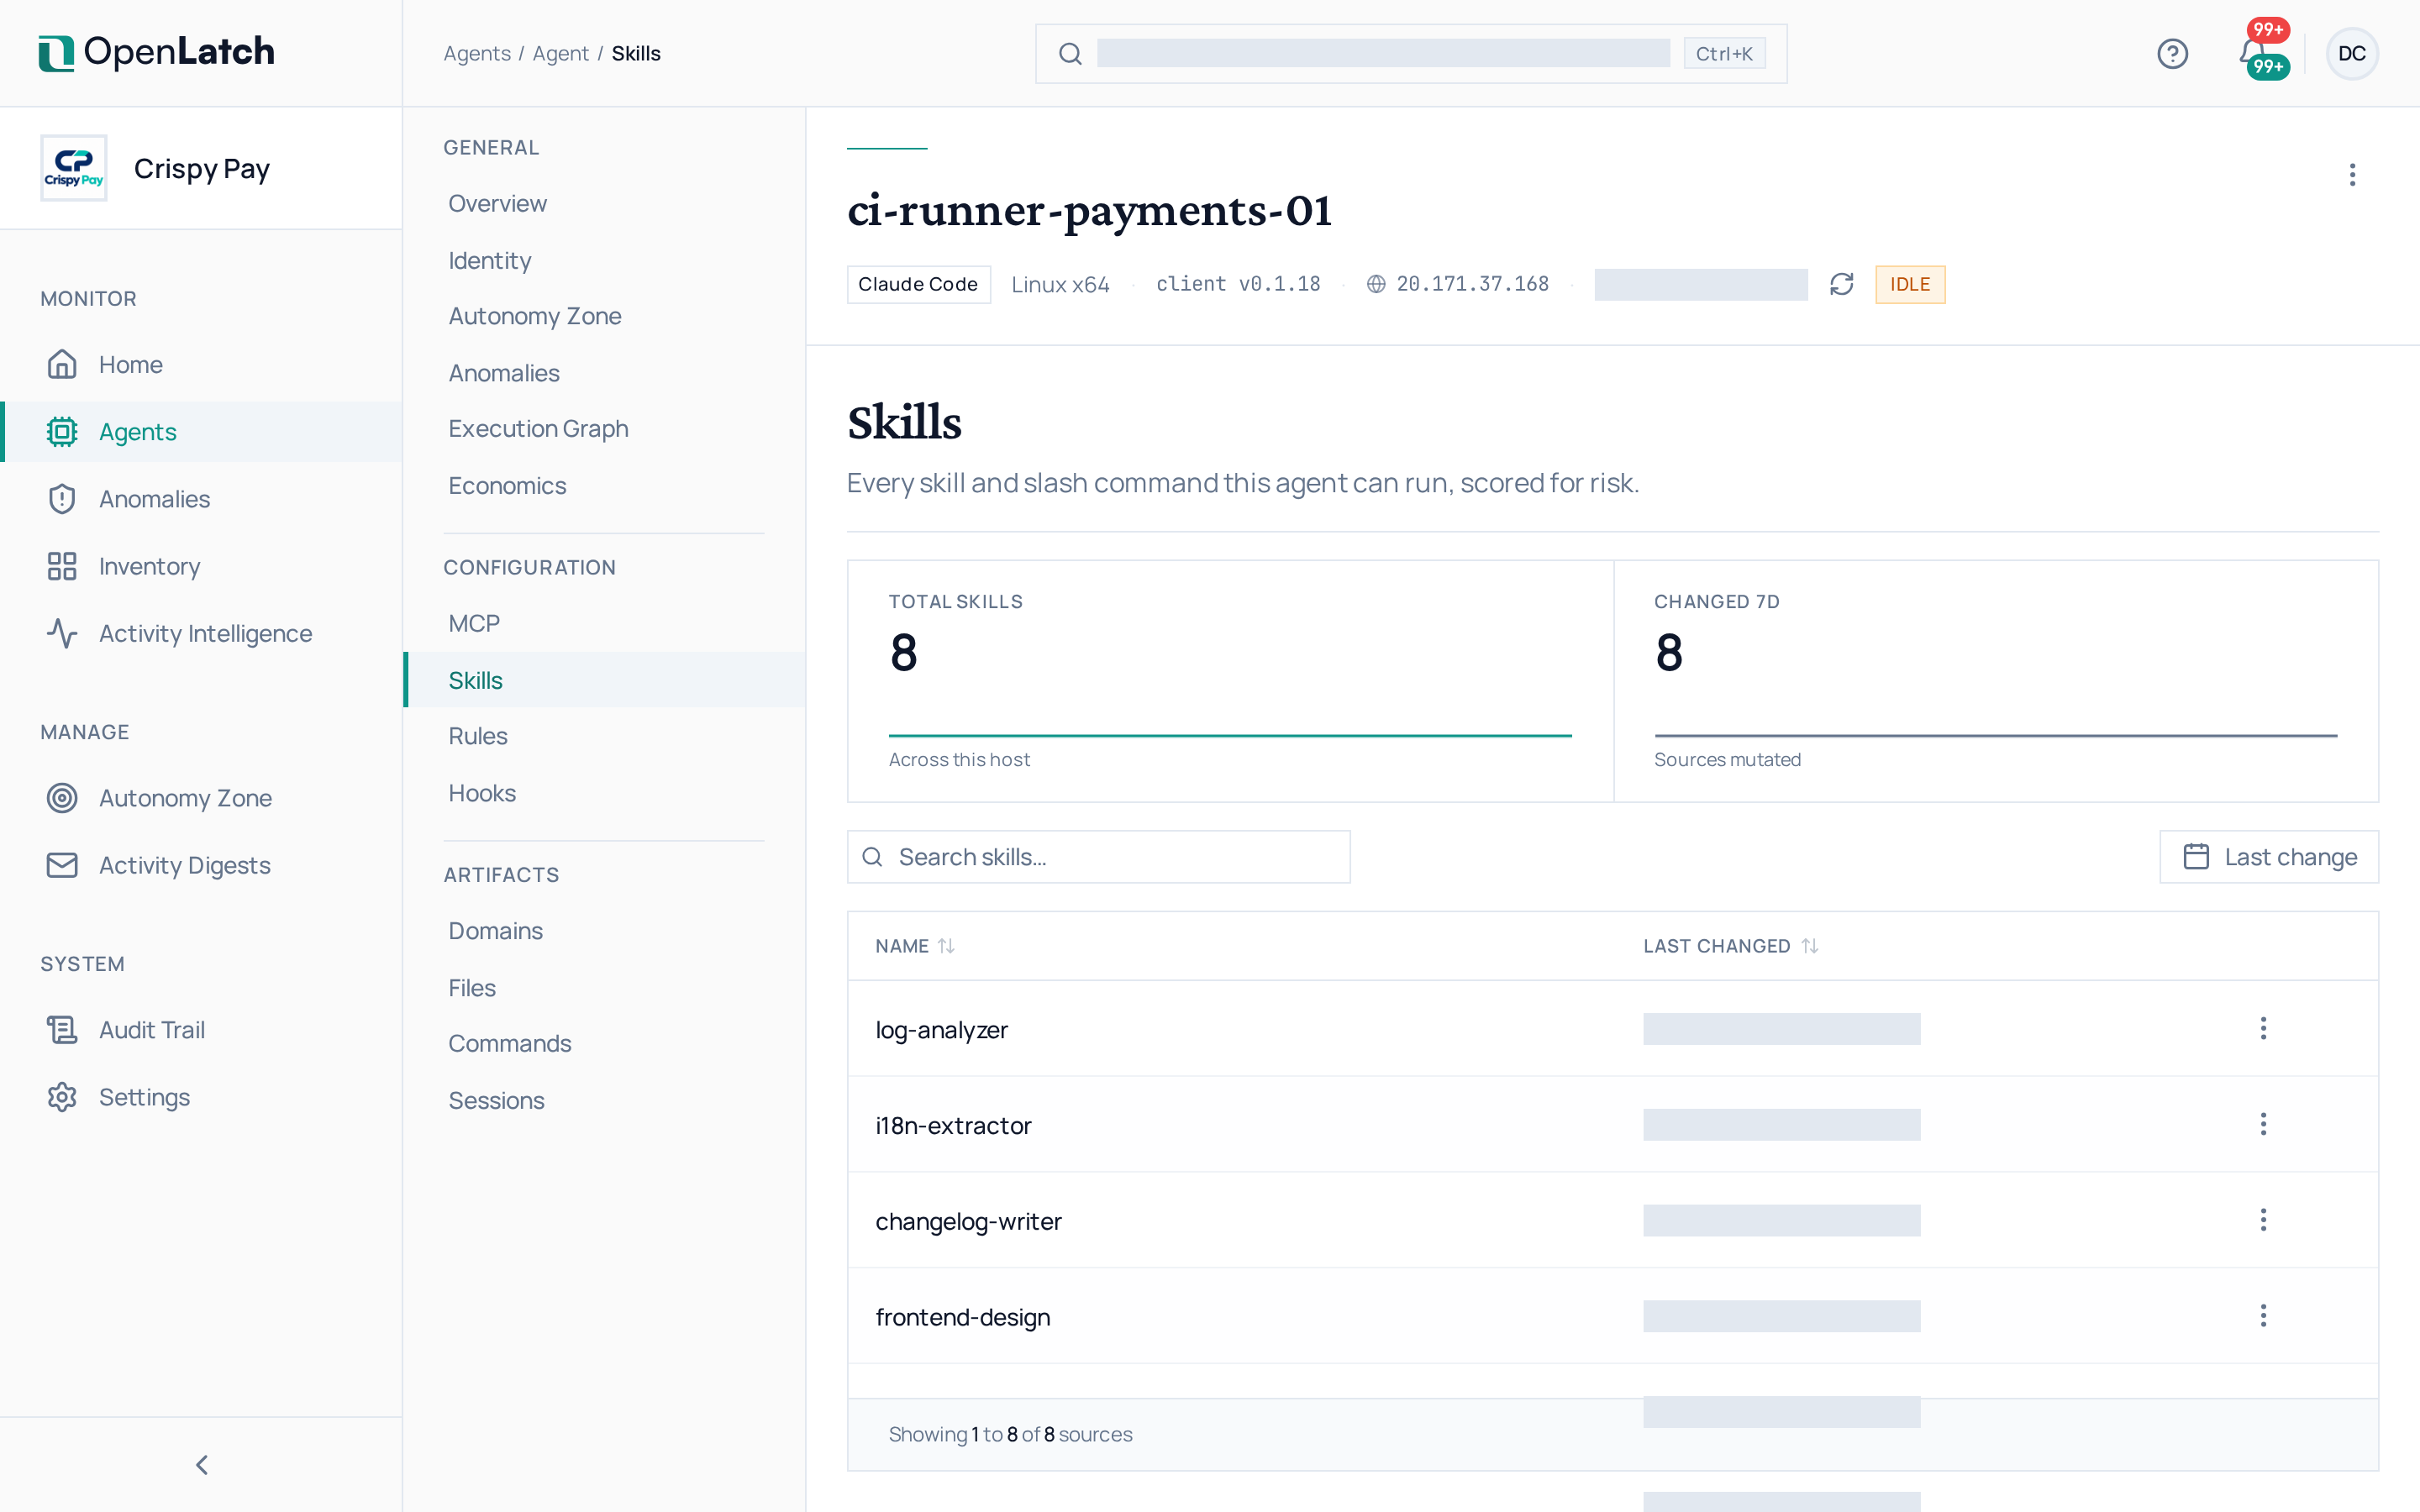The image size is (2420, 1512).
Task: Click the Ctrl+K shortcut badge
Action: tap(1724, 53)
